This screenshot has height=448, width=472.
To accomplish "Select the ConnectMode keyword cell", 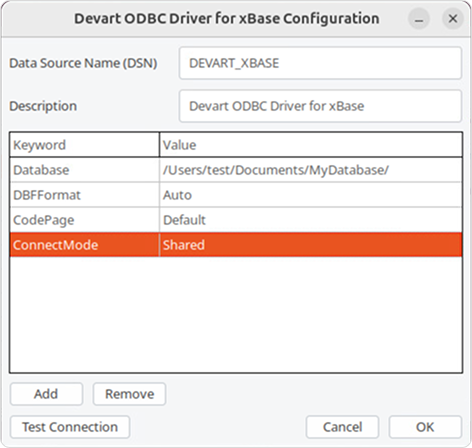I will [85, 245].
